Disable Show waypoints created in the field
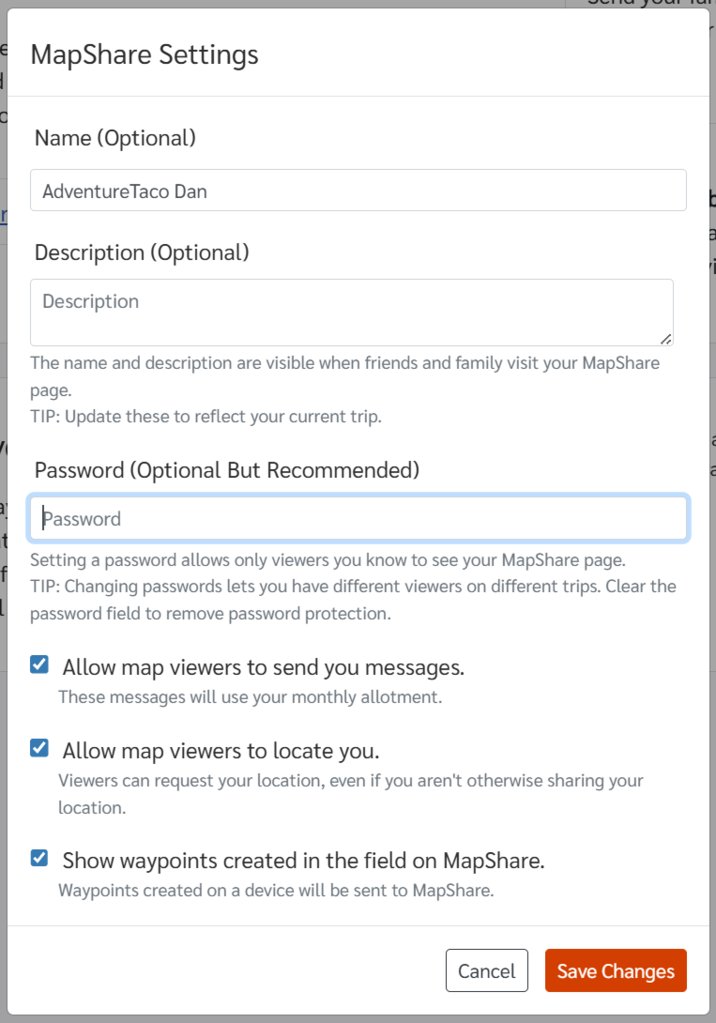The width and height of the screenshot is (716, 1023). [x=39, y=858]
